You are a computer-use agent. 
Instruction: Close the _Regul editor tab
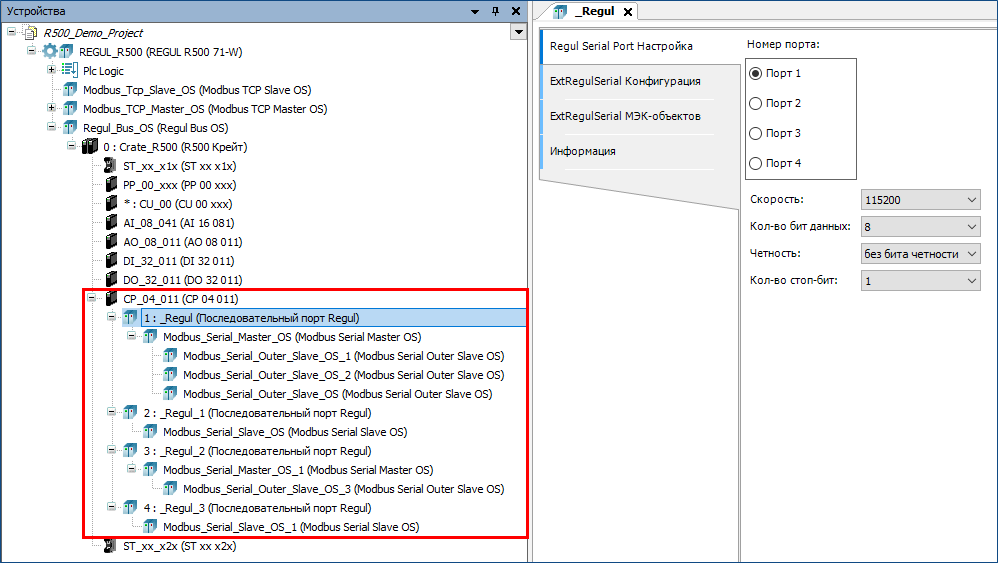tap(627, 12)
